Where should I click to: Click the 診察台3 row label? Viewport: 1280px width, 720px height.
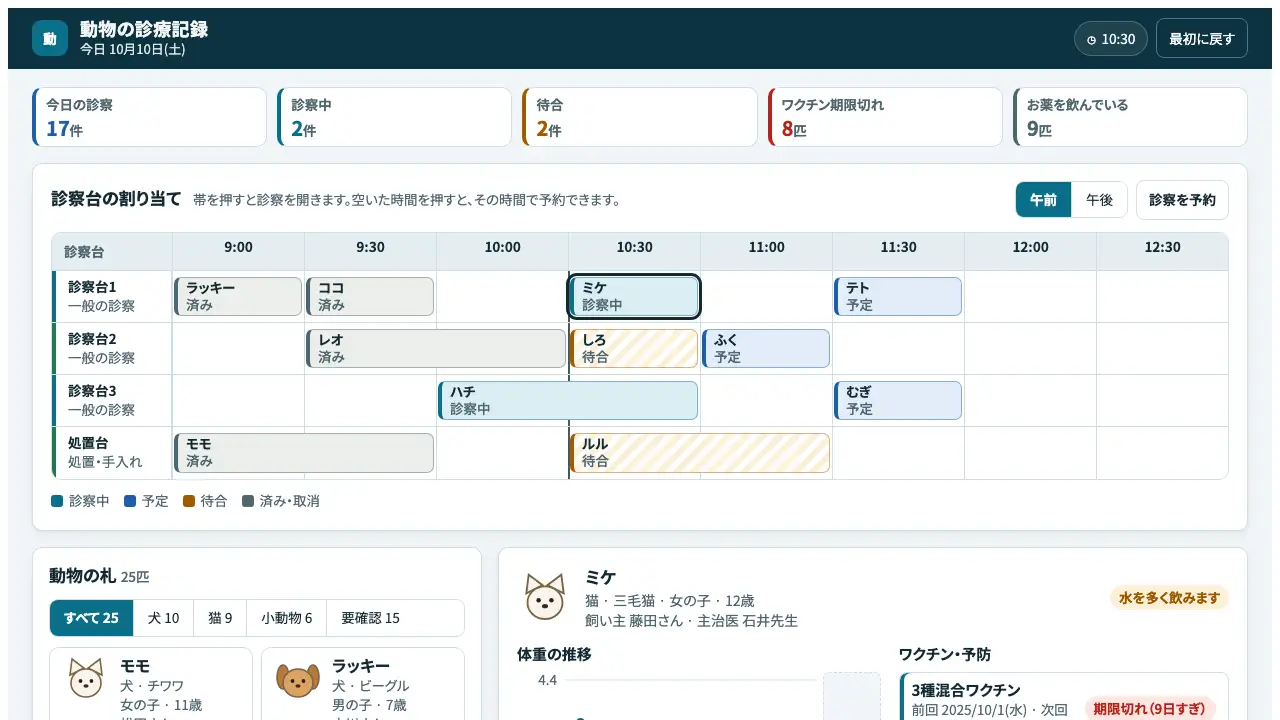click(x=112, y=401)
